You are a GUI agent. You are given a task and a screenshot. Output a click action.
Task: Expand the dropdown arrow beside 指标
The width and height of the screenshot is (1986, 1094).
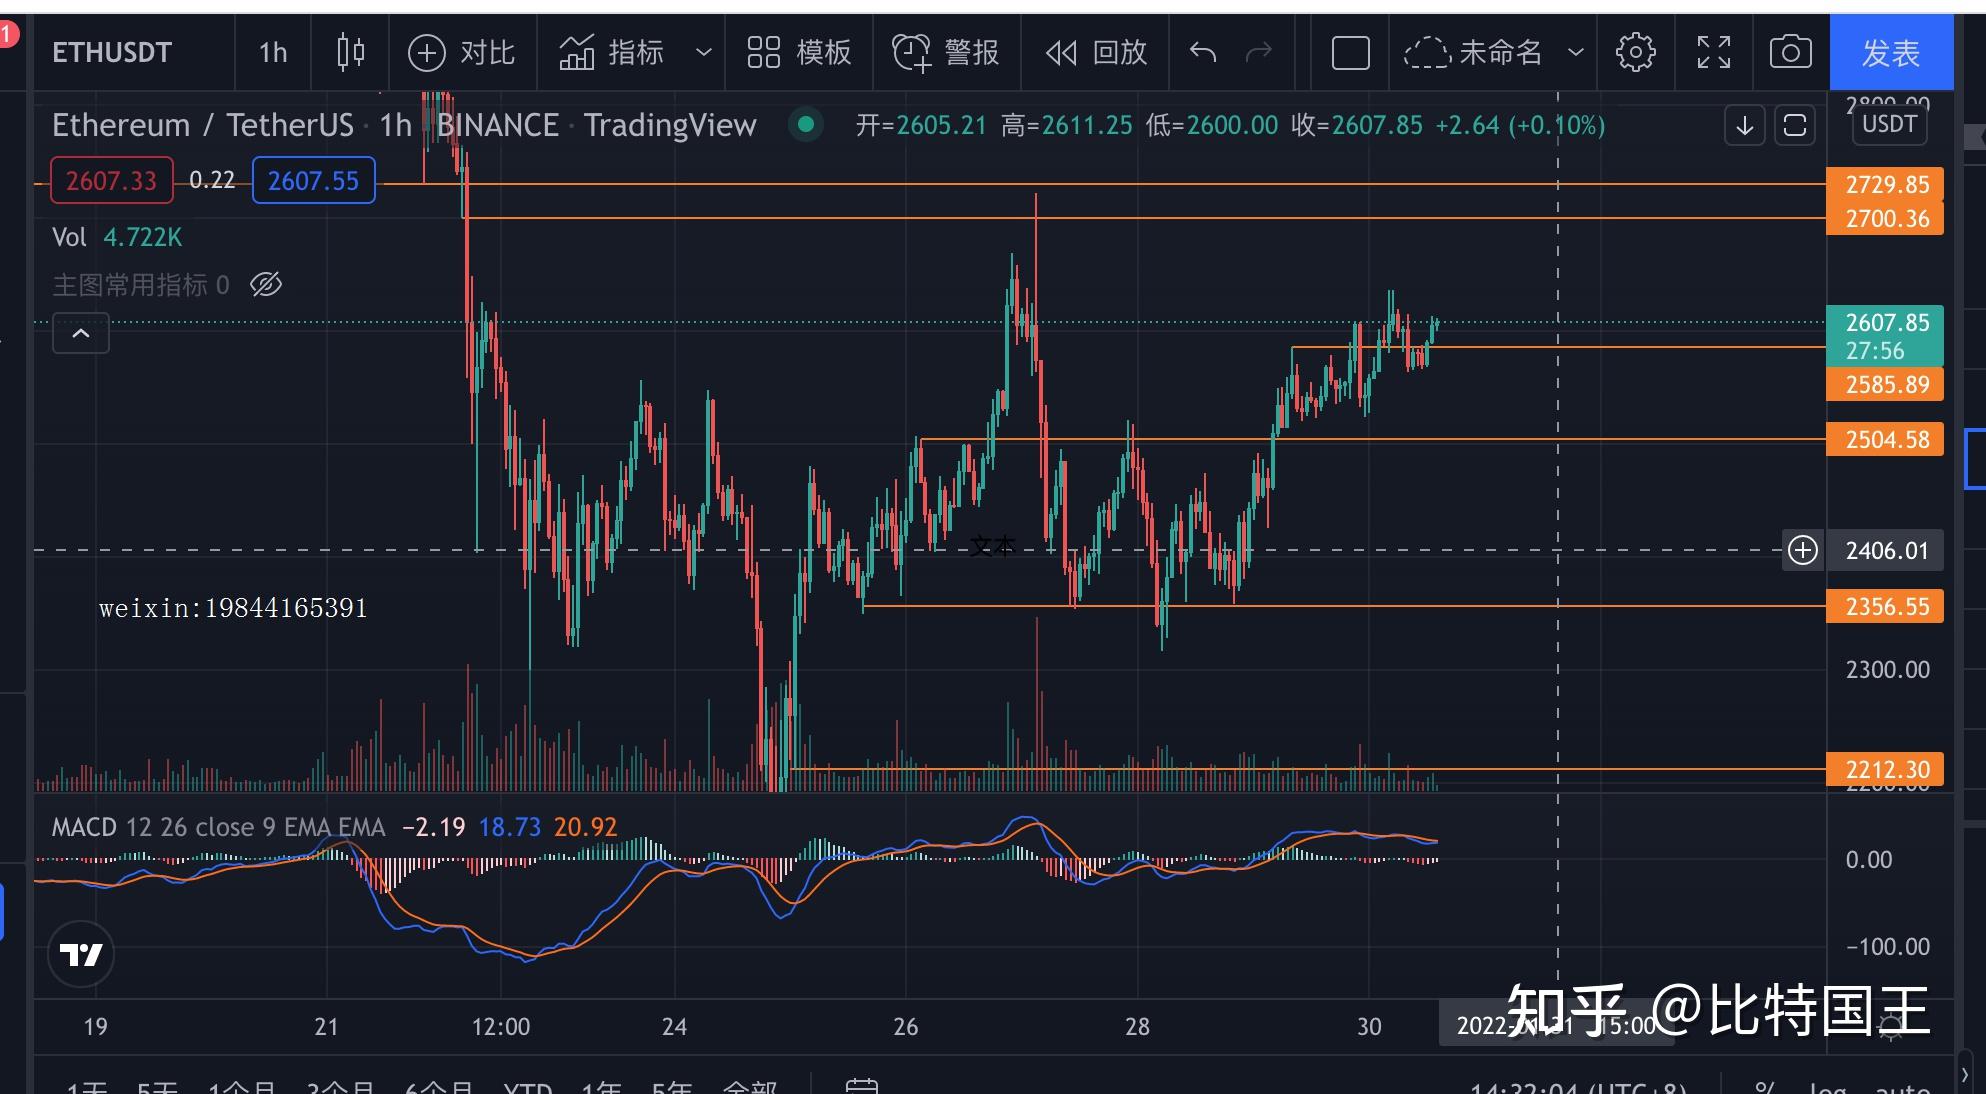(x=703, y=52)
